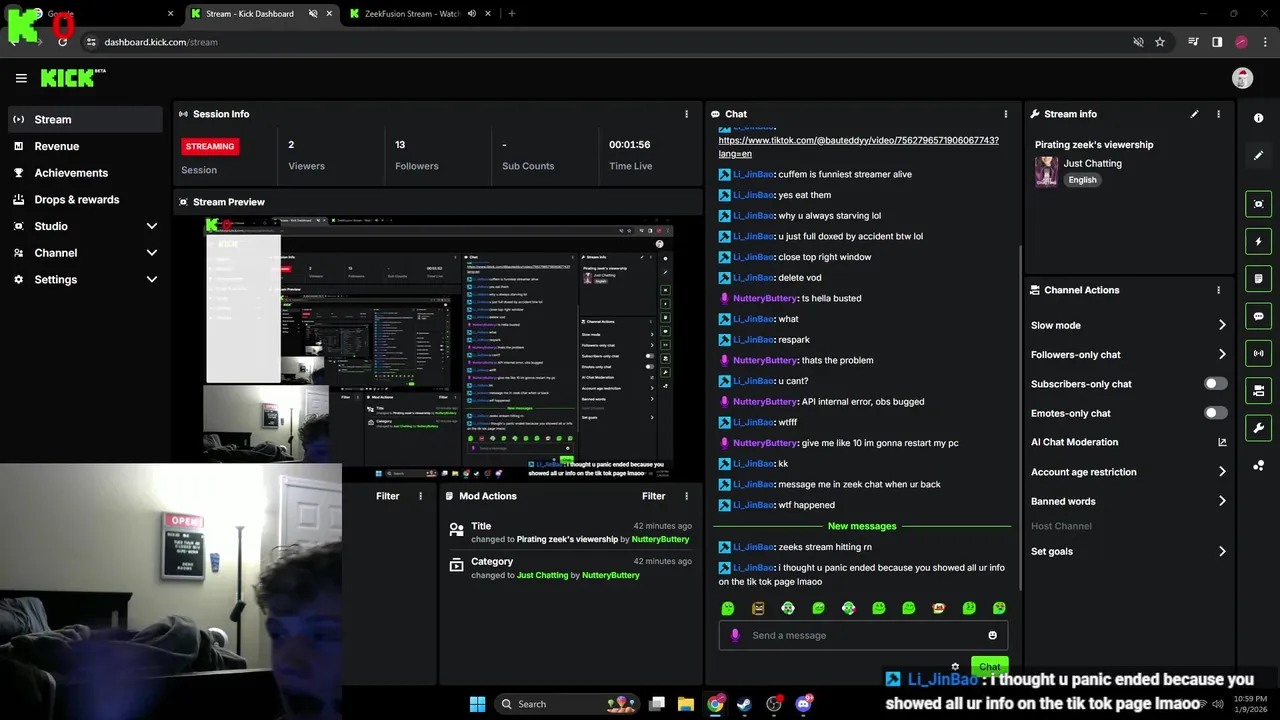Open the emoji picker in message box

(992, 635)
